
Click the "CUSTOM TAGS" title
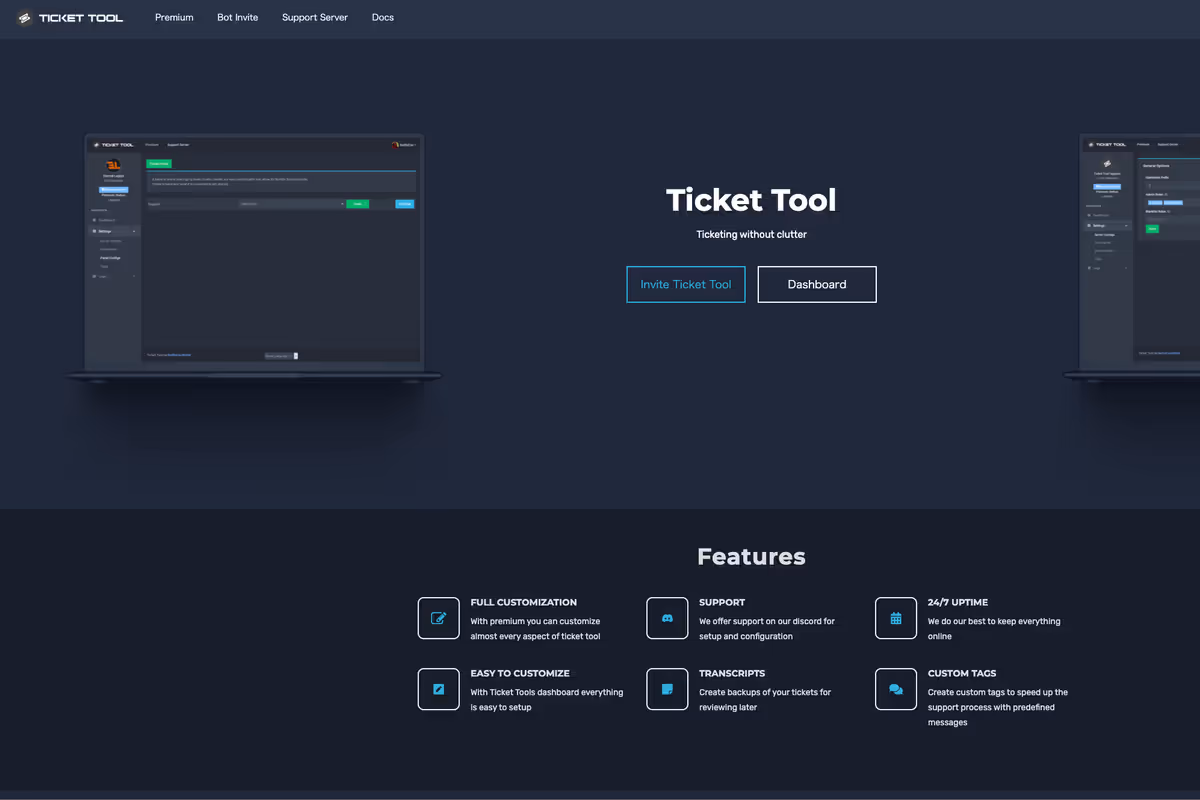(x=962, y=674)
